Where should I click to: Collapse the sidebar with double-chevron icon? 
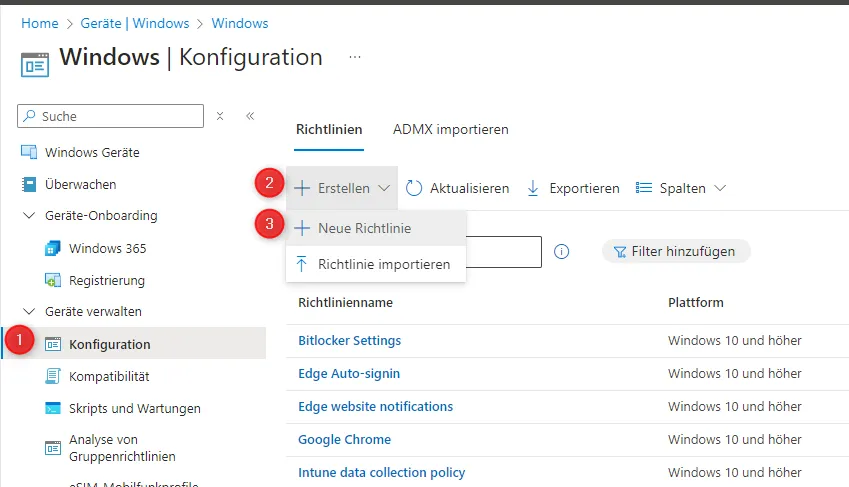[x=250, y=116]
